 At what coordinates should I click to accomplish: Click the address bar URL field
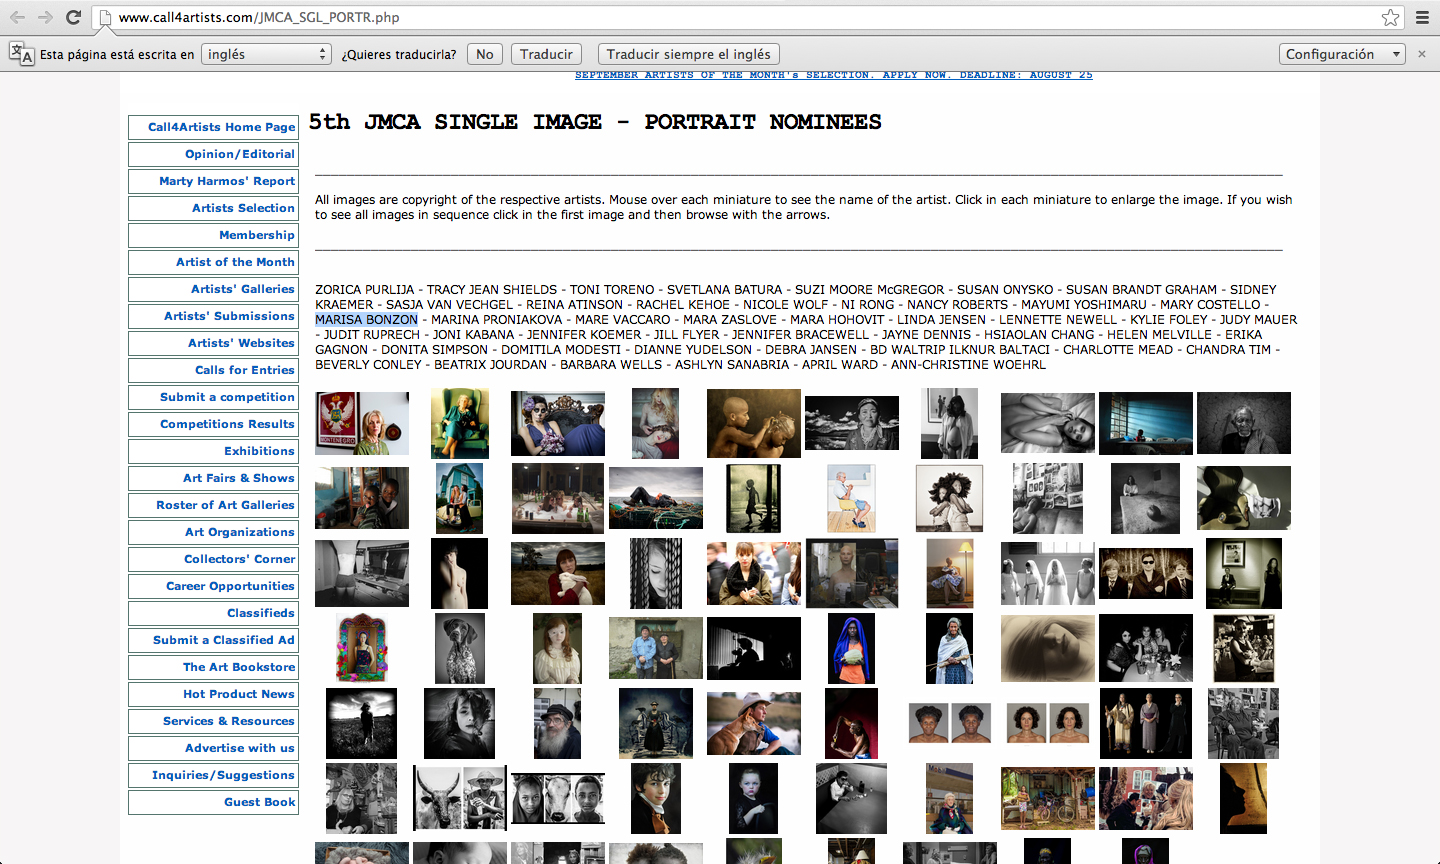700,17
